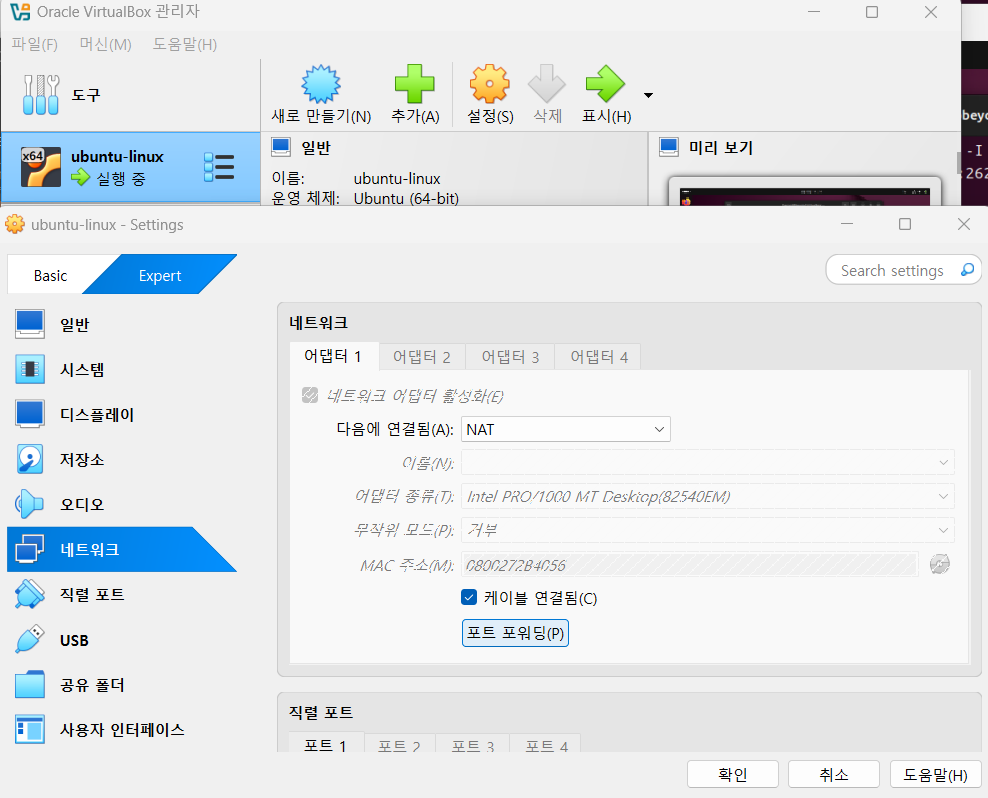Maximize the ubuntu-linux Settings window
The width and height of the screenshot is (988, 798).
[x=905, y=224]
